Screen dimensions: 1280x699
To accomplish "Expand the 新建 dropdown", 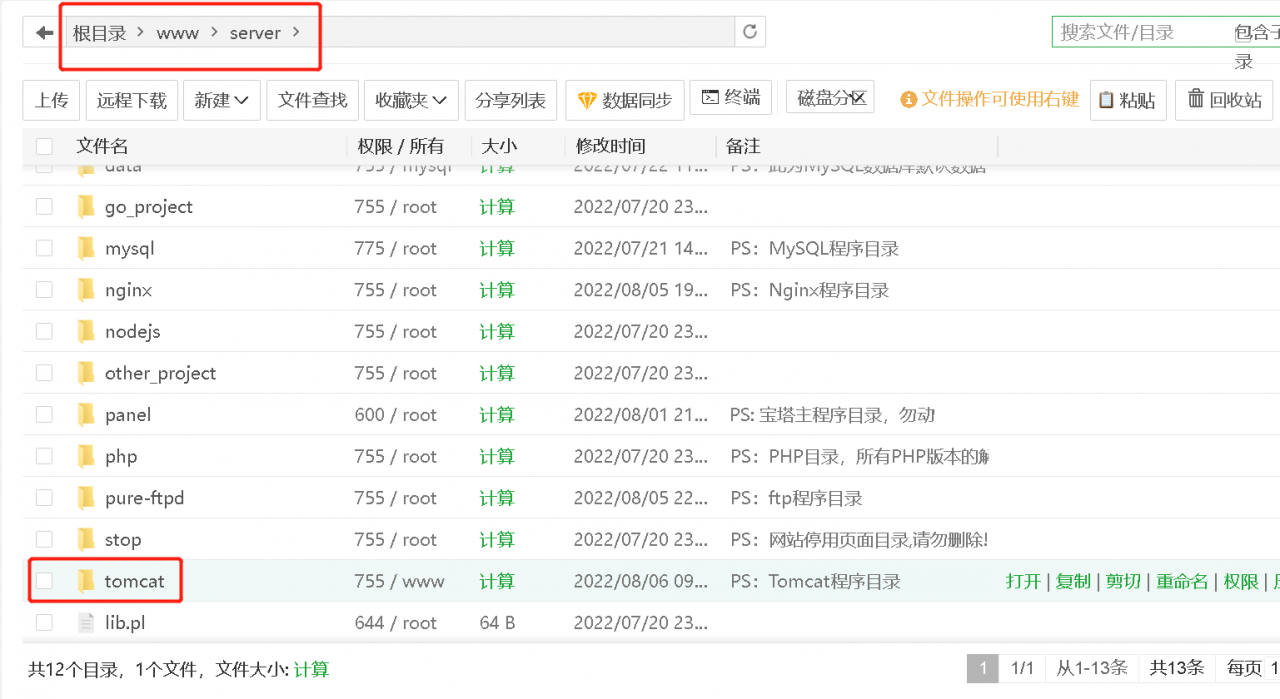I will (x=223, y=100).
